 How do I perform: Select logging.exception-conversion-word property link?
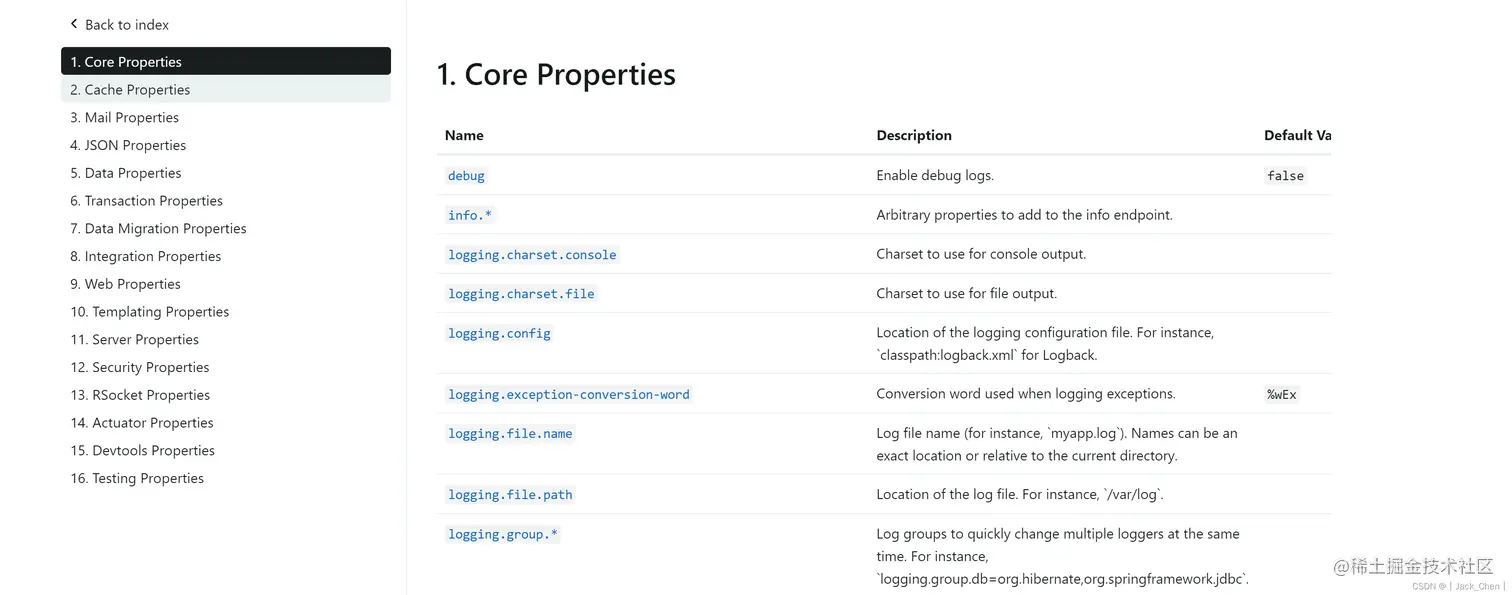[568, 395]
